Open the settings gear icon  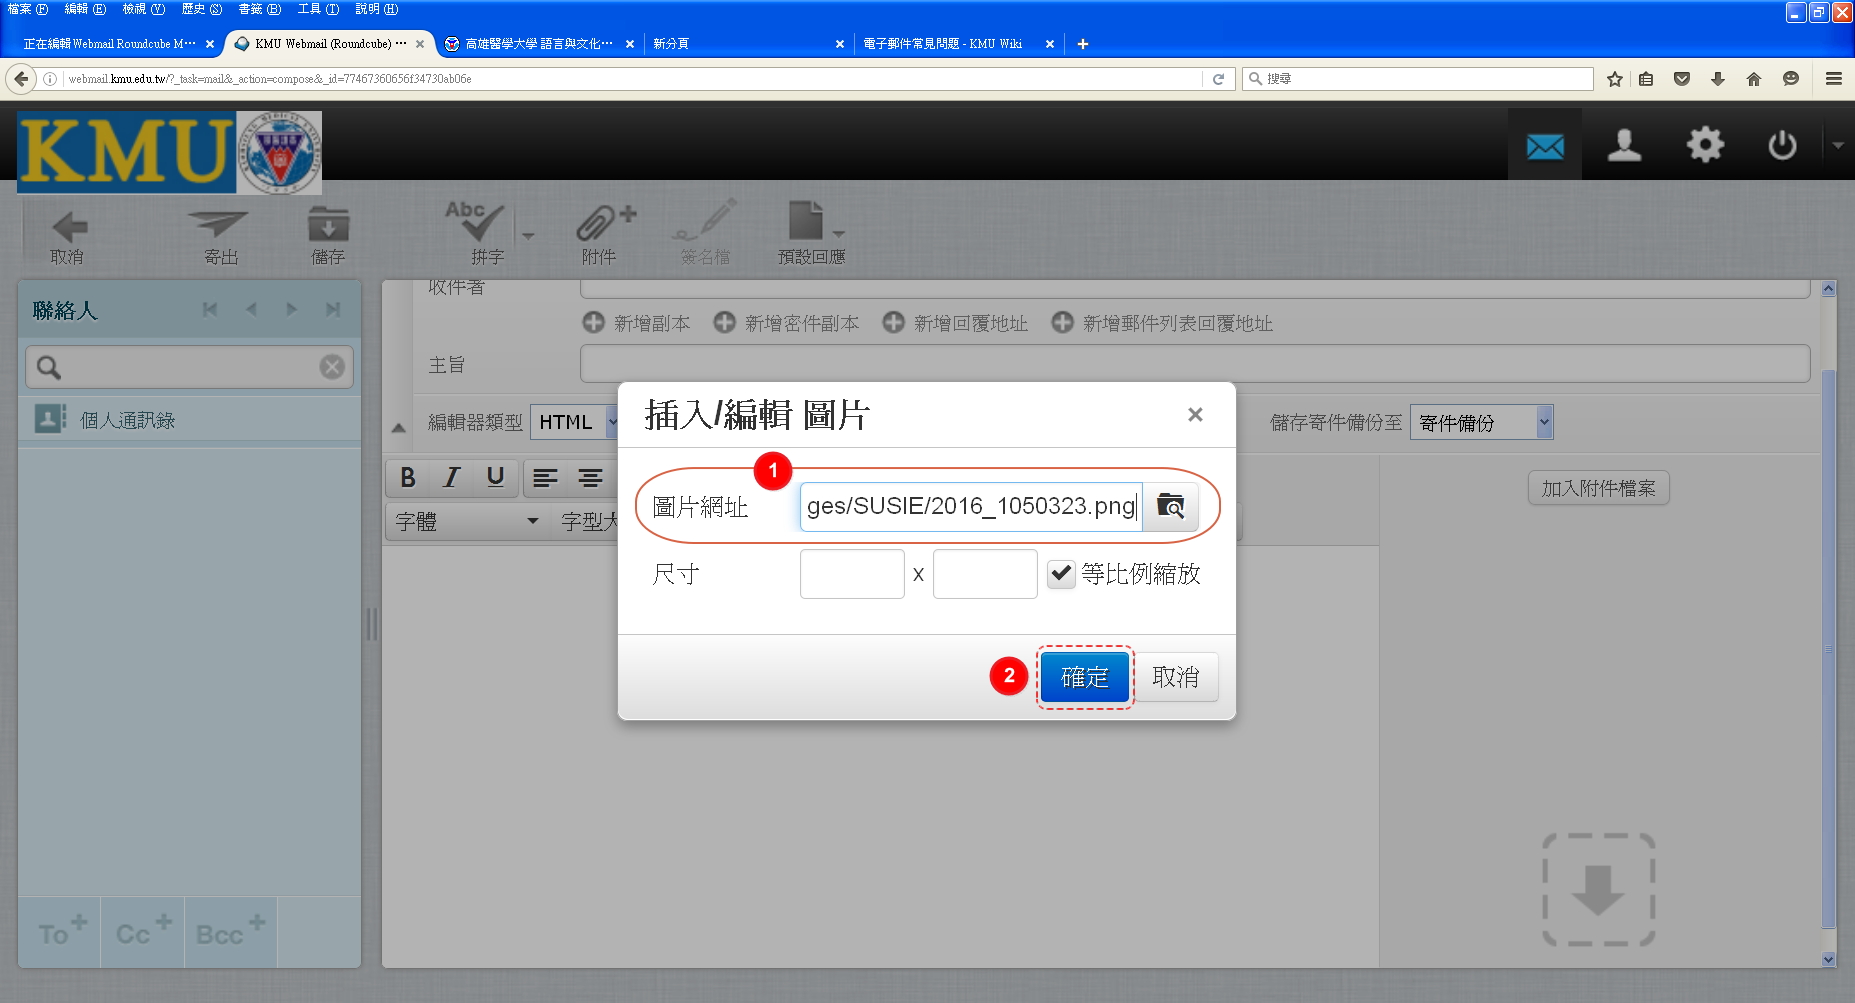pyautogui.click(x=1705, y=146)
